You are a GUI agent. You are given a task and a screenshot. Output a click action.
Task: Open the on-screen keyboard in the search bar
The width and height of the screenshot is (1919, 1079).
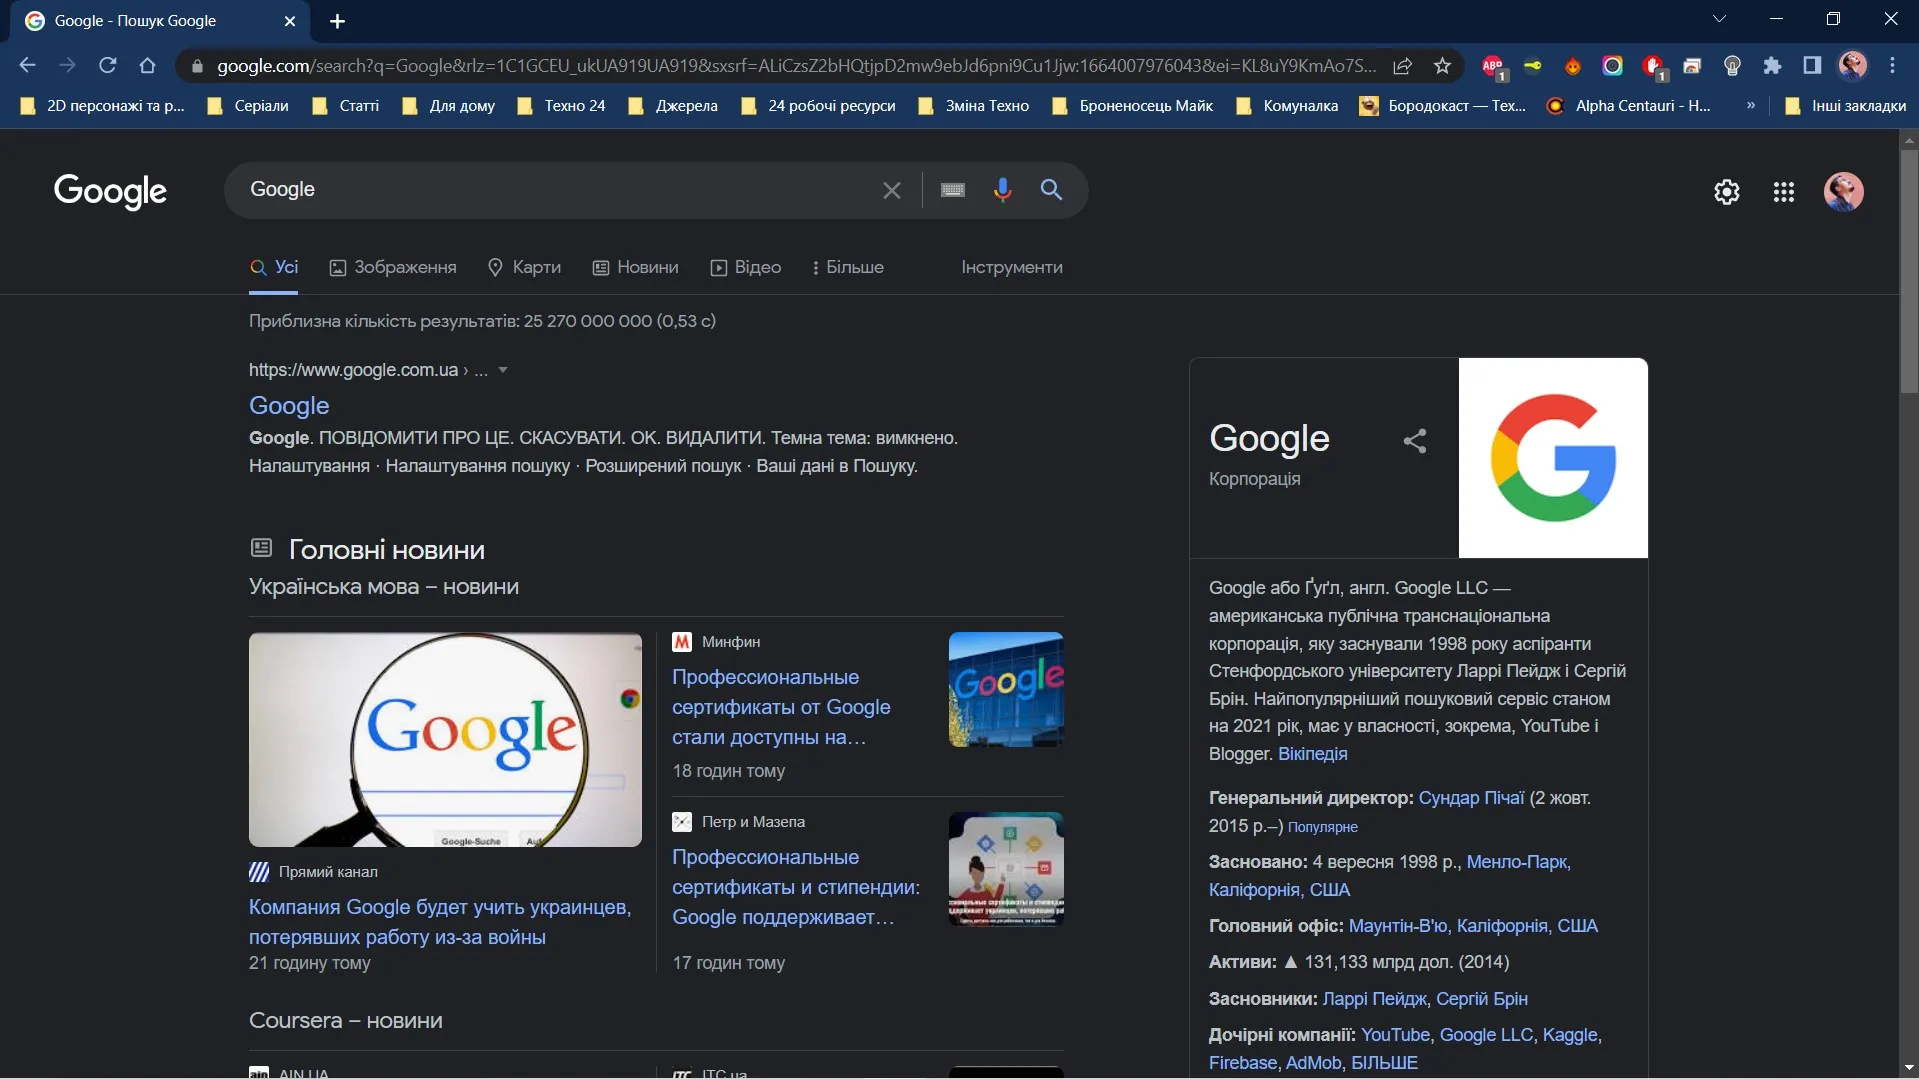pyautogui.click(x=952, y=189)
